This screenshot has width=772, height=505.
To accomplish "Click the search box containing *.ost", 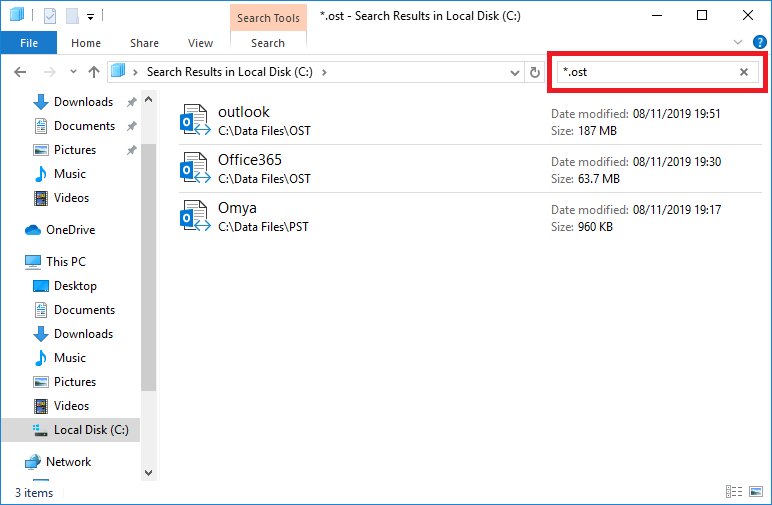I will (645, 72).
